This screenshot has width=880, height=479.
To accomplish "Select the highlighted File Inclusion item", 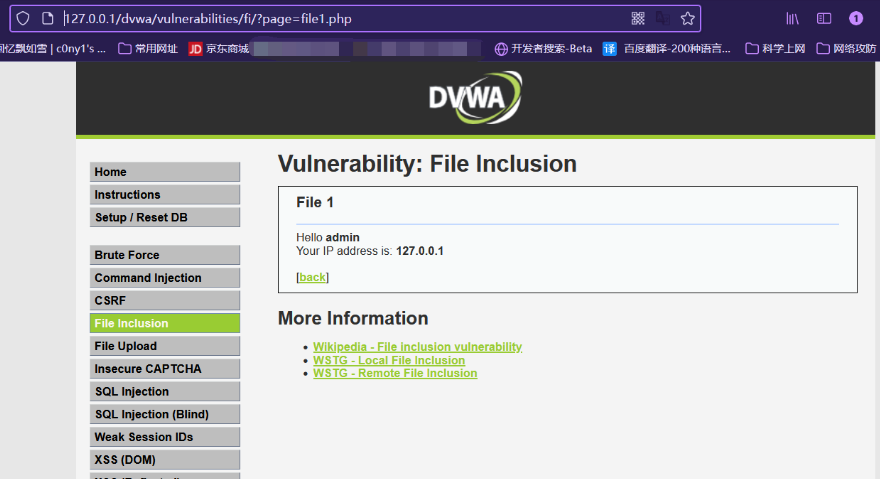I will pos(165,323).
